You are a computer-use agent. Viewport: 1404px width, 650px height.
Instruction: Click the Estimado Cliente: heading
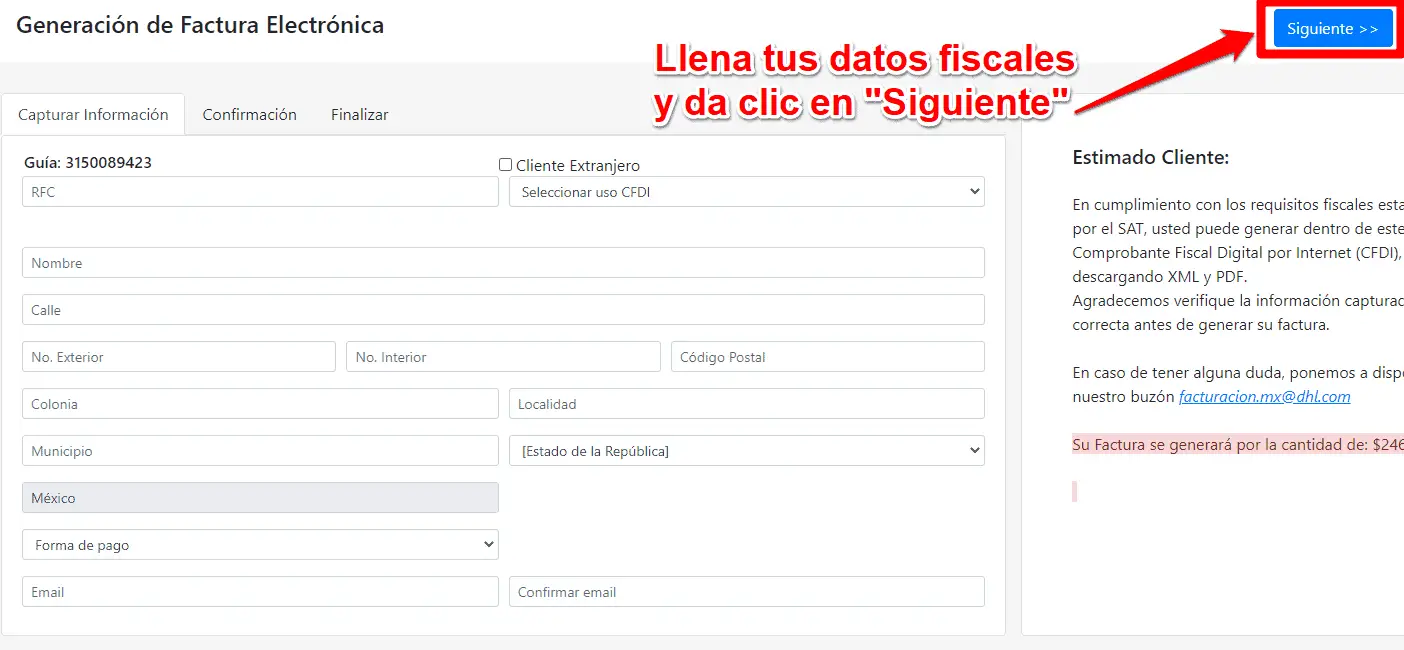tap(1150, 157)
